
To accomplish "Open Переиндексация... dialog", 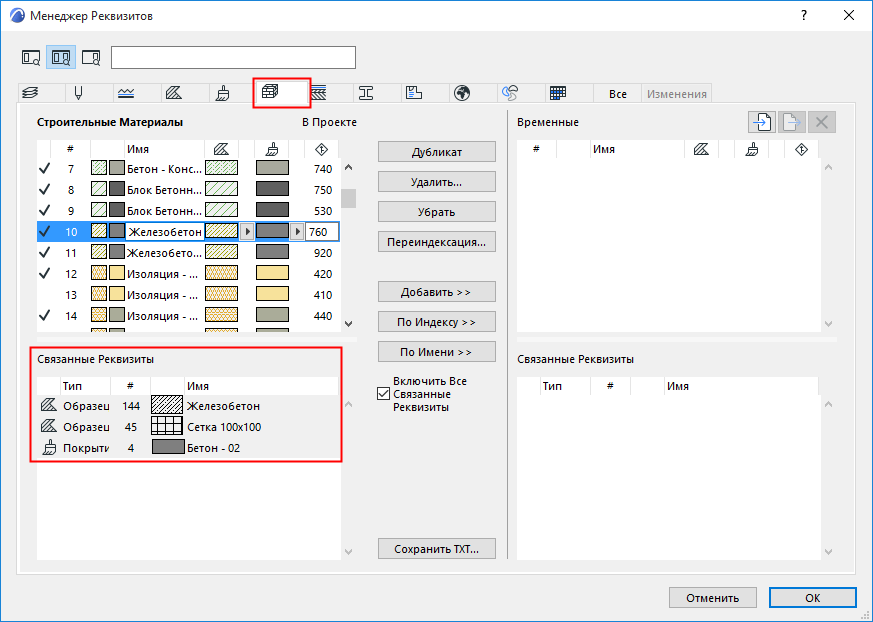I will 436,242.
